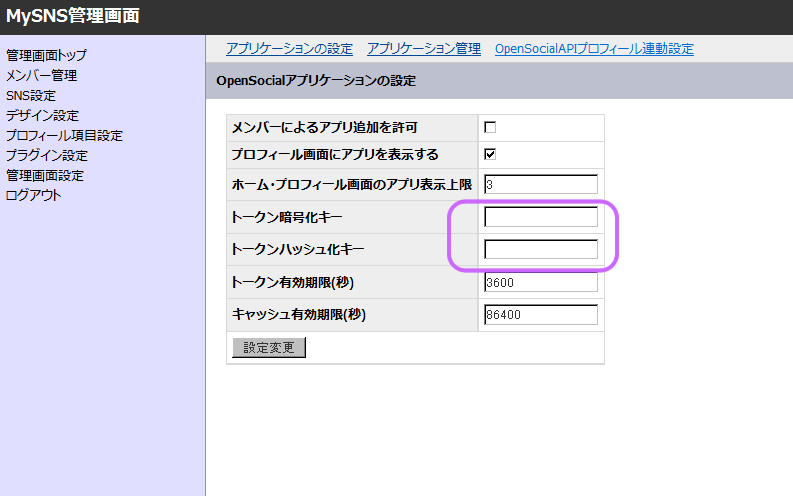Open SNS設定 from the sidebar
793x496 pixels.
pos(31,95)
